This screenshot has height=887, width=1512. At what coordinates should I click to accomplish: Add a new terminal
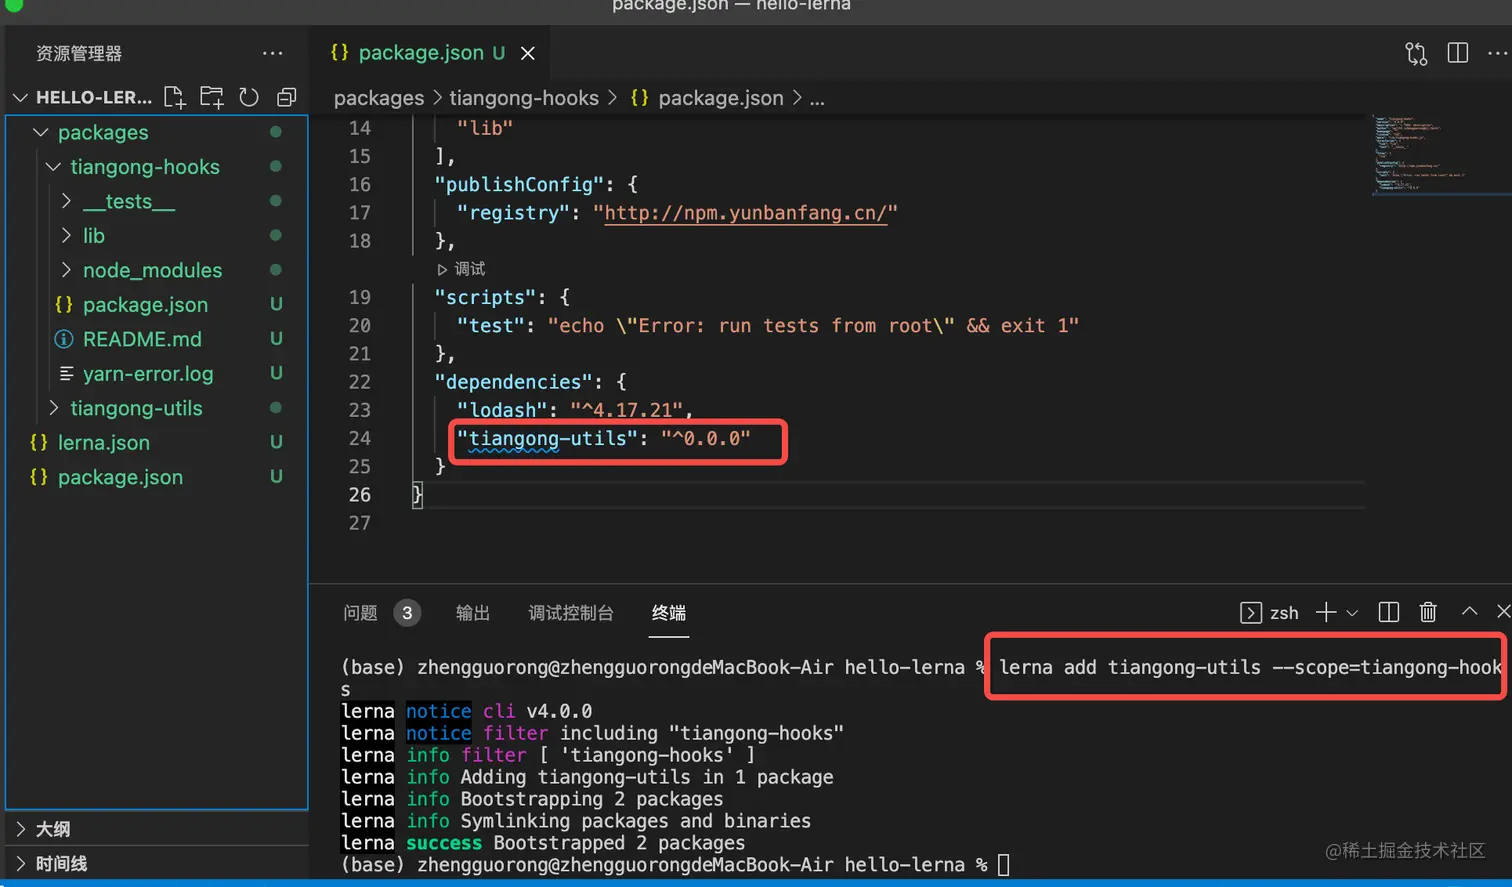(x=1326, y=612)
